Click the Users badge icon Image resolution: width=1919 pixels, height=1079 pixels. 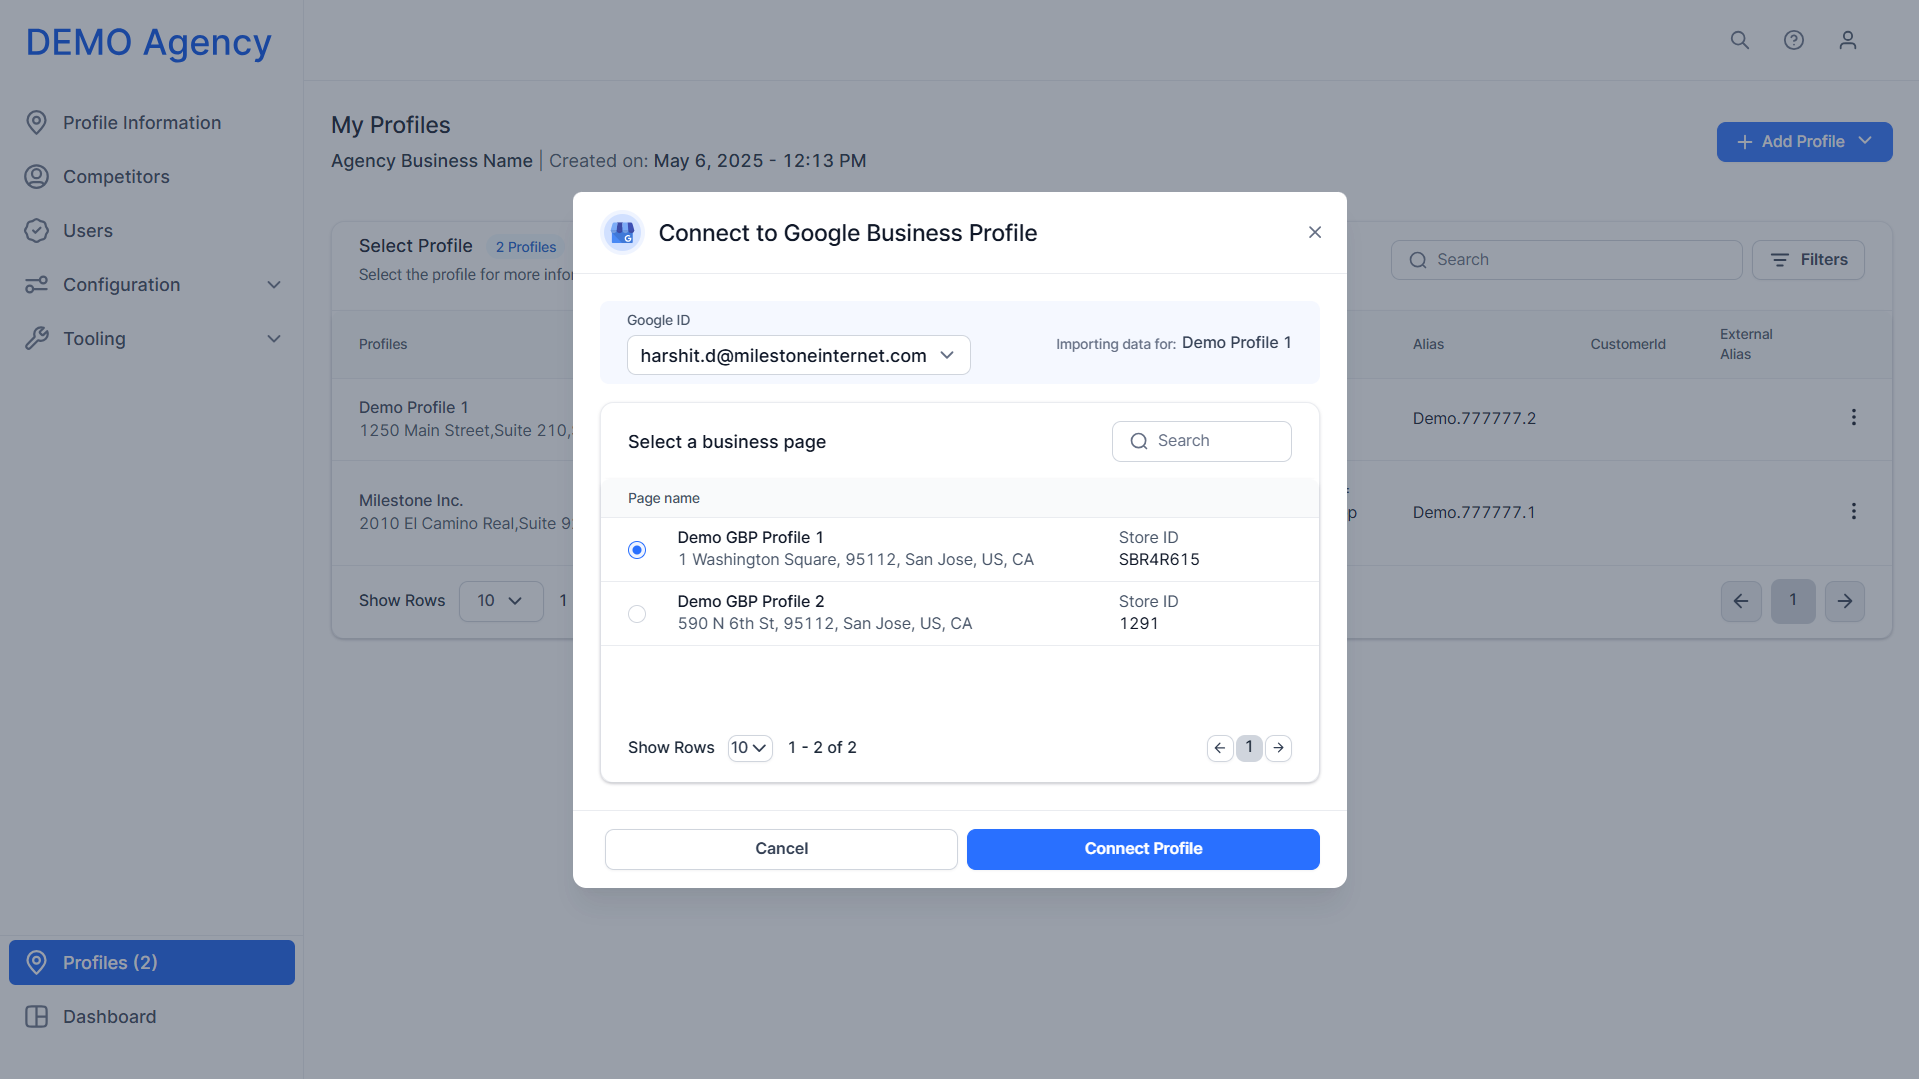coord(36,231)
